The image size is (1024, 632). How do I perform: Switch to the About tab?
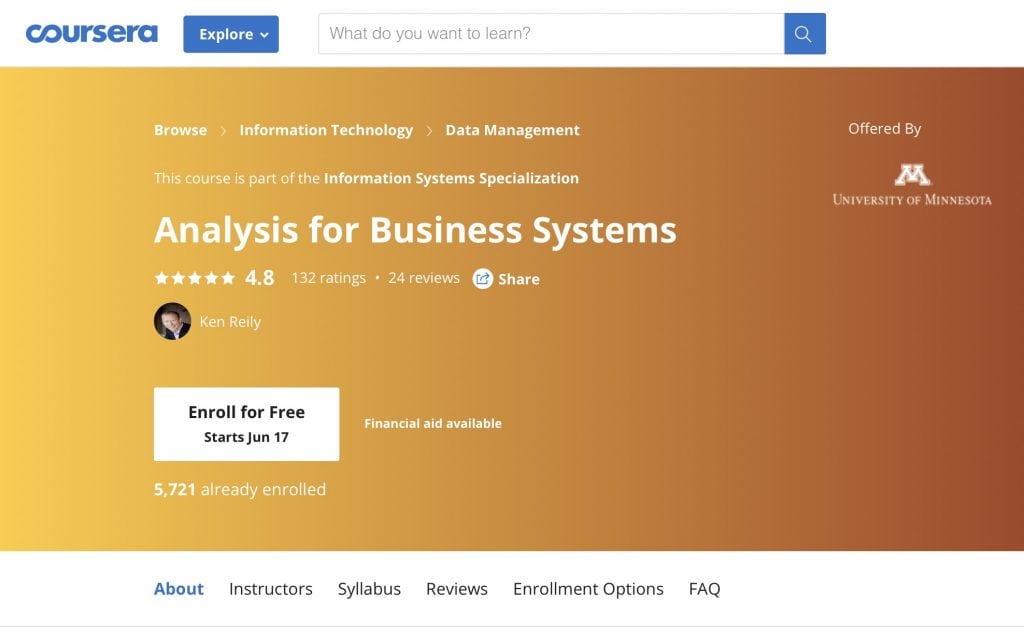pyautogui.click(x=179, y=589)
